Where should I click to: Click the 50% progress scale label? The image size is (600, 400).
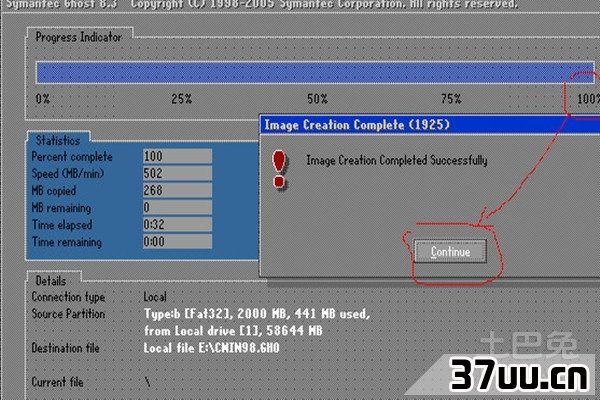[317, 99]
